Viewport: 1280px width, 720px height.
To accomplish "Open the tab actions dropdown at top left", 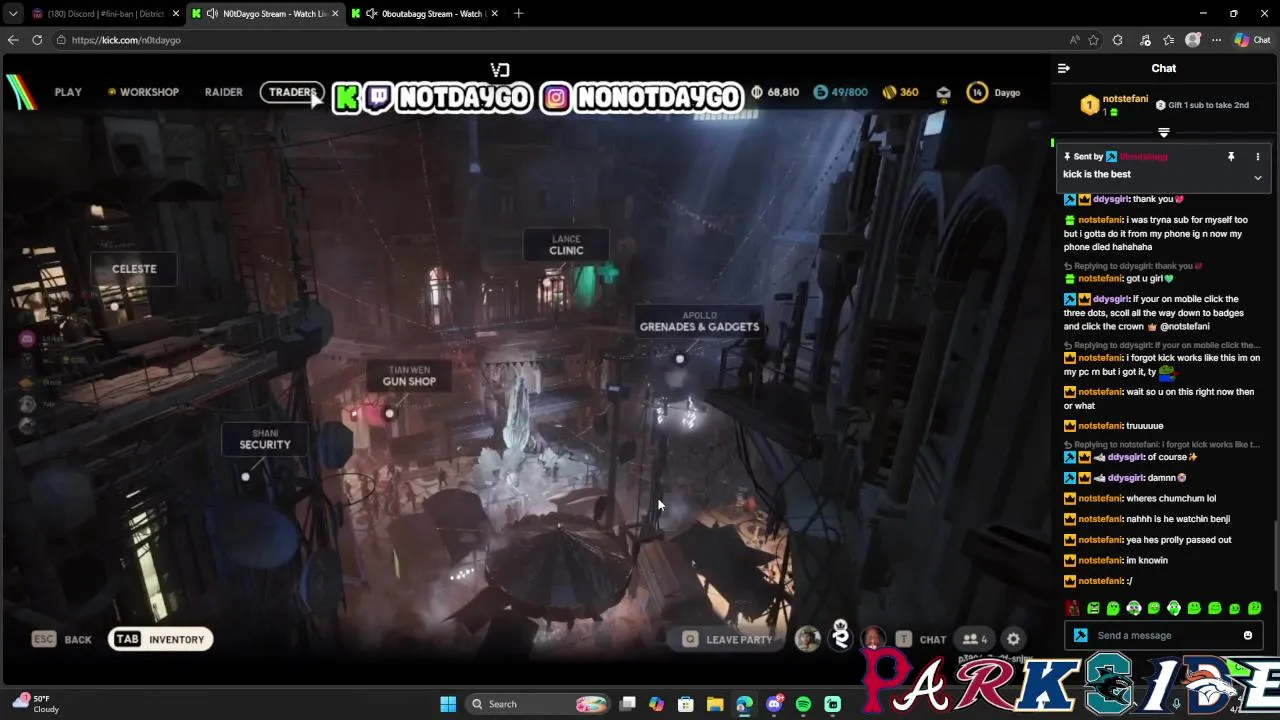I will click(x=12, y=13).
